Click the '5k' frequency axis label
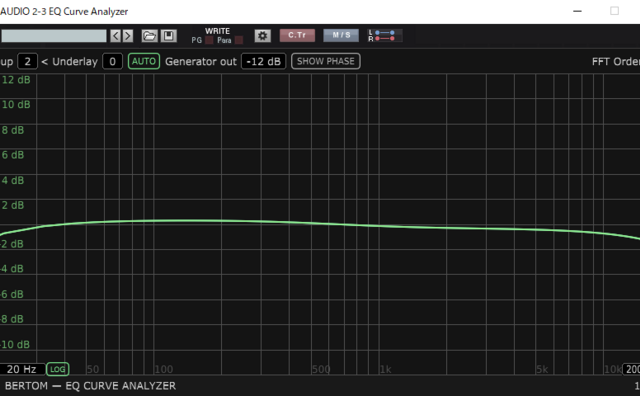The width and height of the screenshot is (640, 396). click(x=542, y=369)
